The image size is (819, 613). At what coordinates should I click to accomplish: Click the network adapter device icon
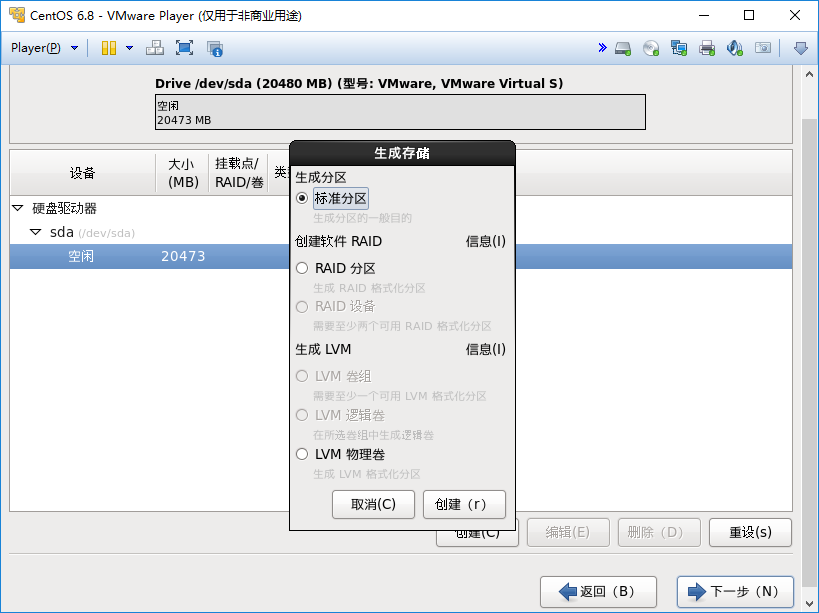click(679, 49)
